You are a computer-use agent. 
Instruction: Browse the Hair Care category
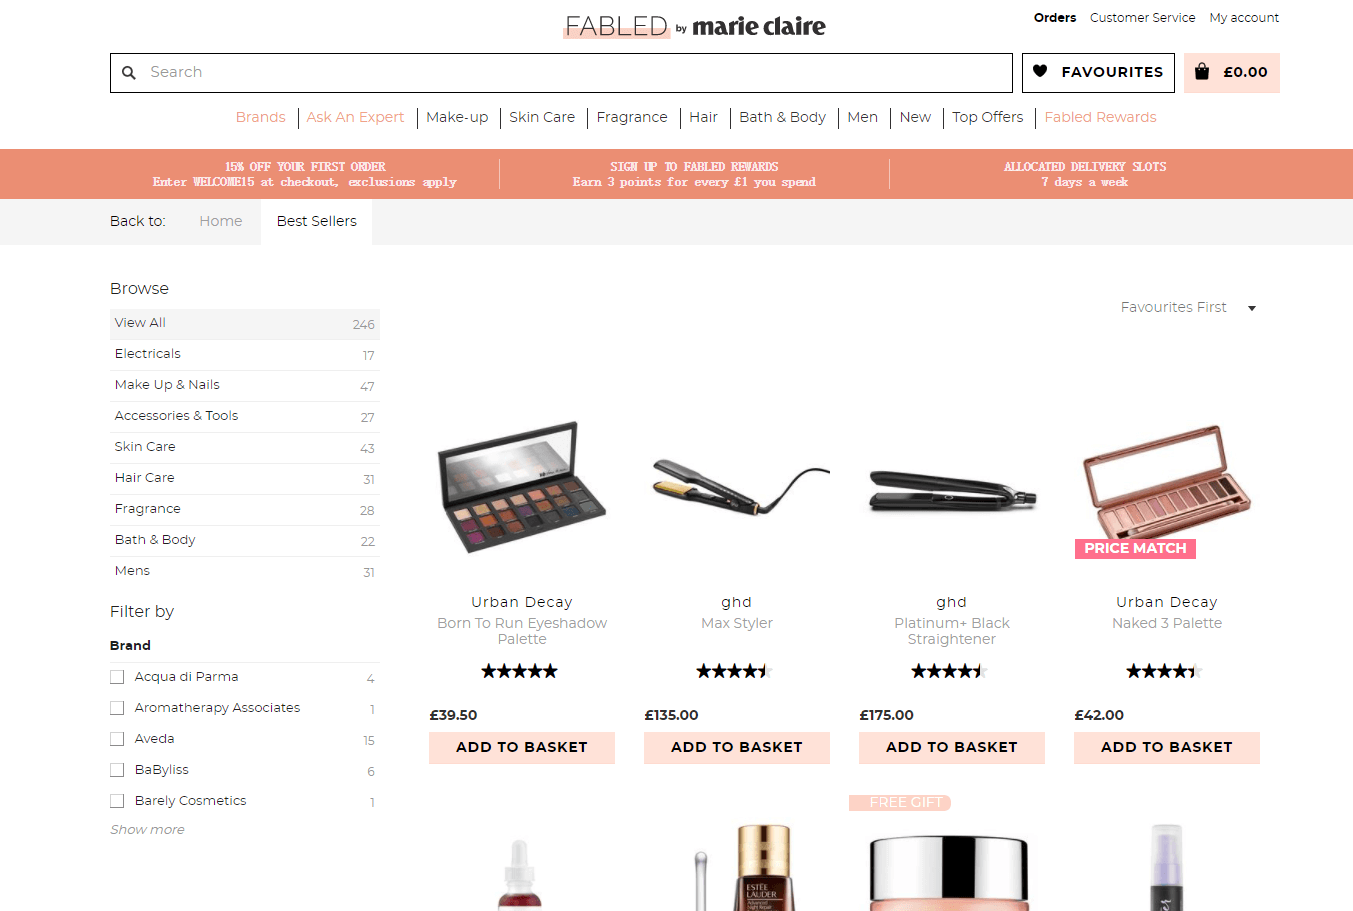coord(245,479)
